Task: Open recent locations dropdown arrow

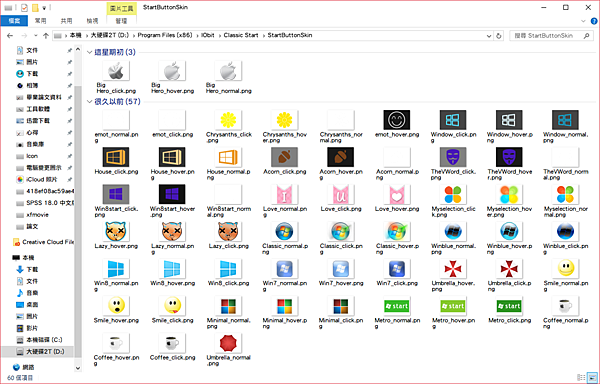Action: pyautogui.click(x=35, y=36)
